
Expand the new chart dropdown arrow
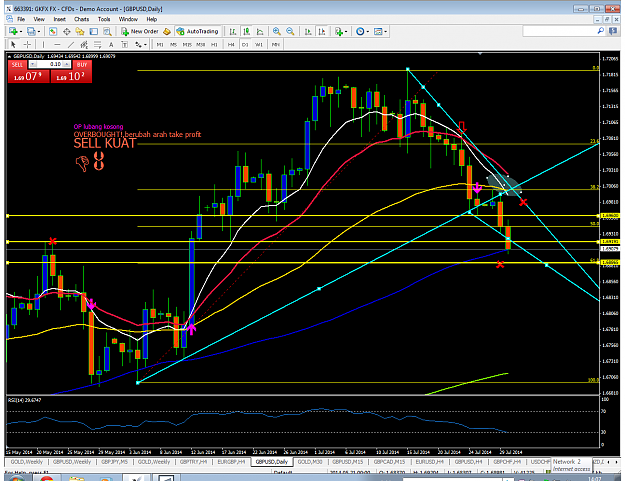21,31
